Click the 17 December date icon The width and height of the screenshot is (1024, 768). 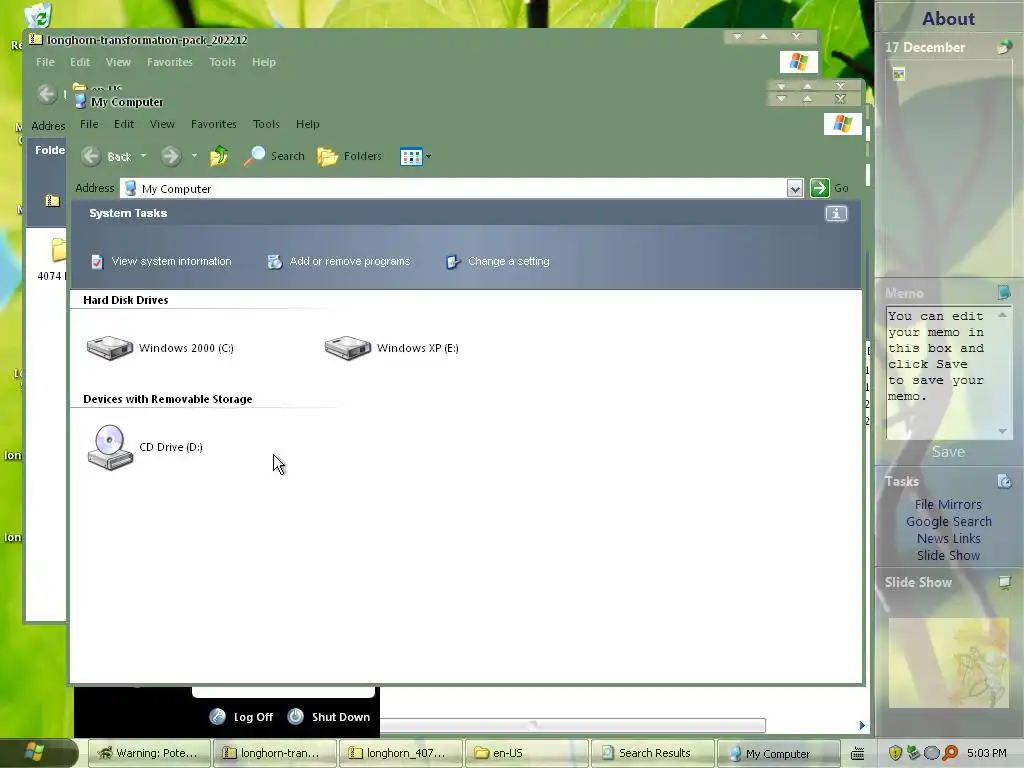[1004, 47]
